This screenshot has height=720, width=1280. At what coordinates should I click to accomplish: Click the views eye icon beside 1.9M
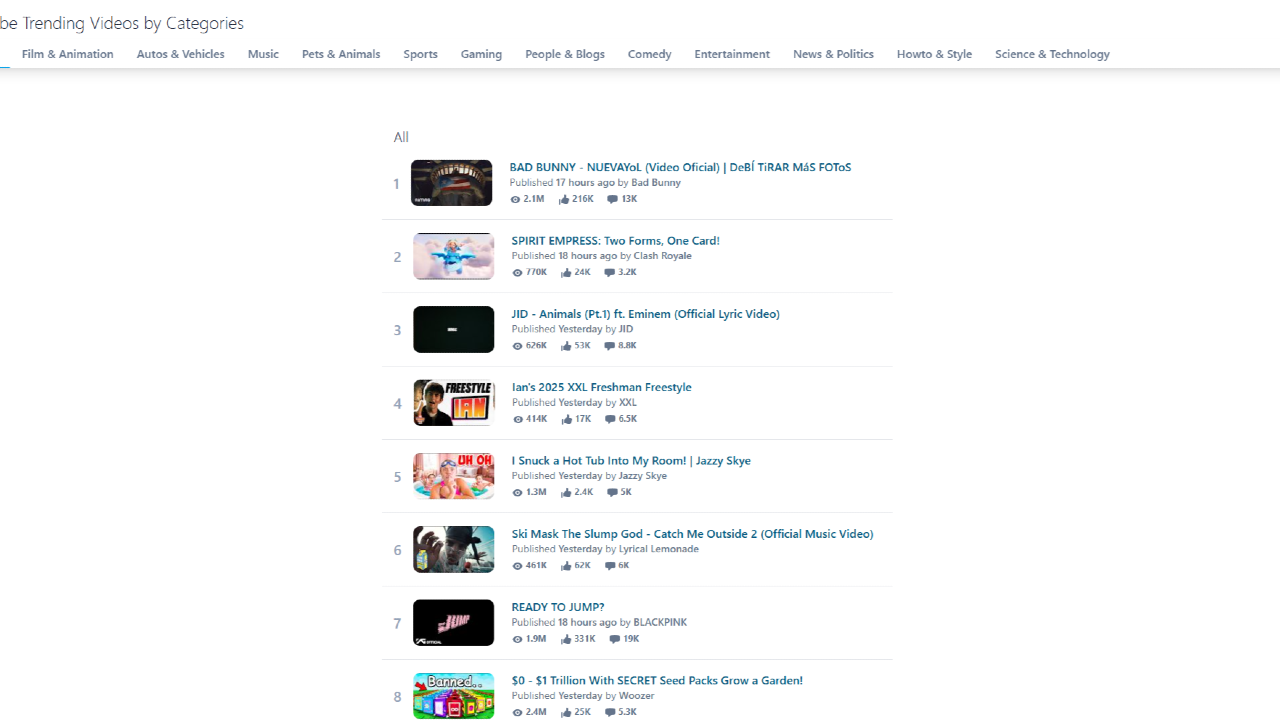517,639
